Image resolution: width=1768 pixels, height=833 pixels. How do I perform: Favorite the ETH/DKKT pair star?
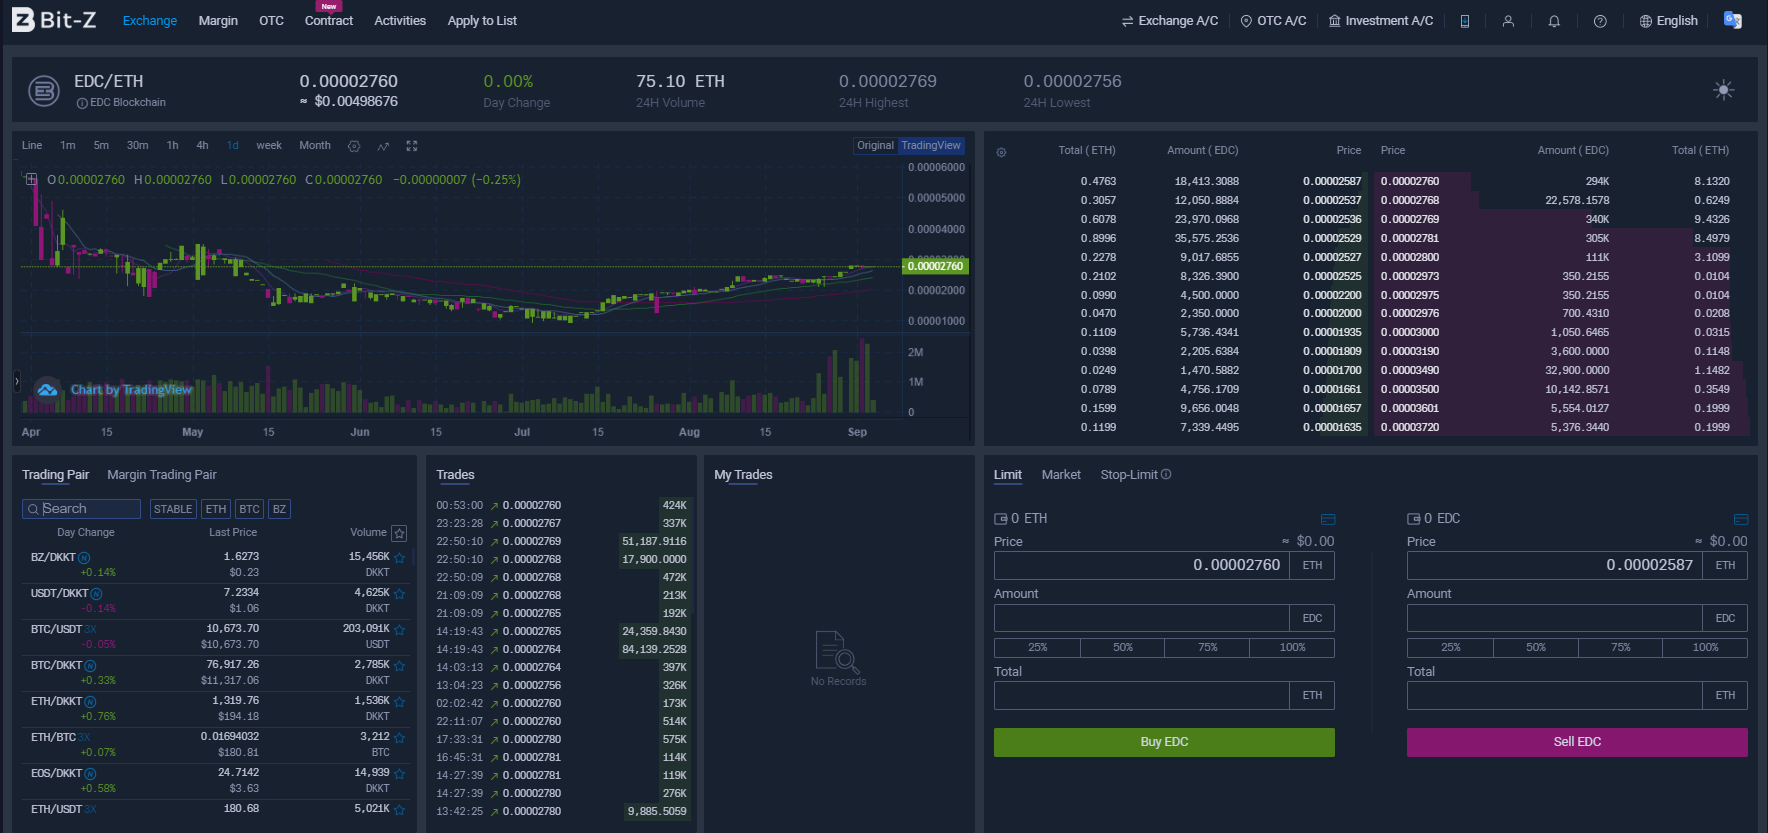click(x=400, y=702)
